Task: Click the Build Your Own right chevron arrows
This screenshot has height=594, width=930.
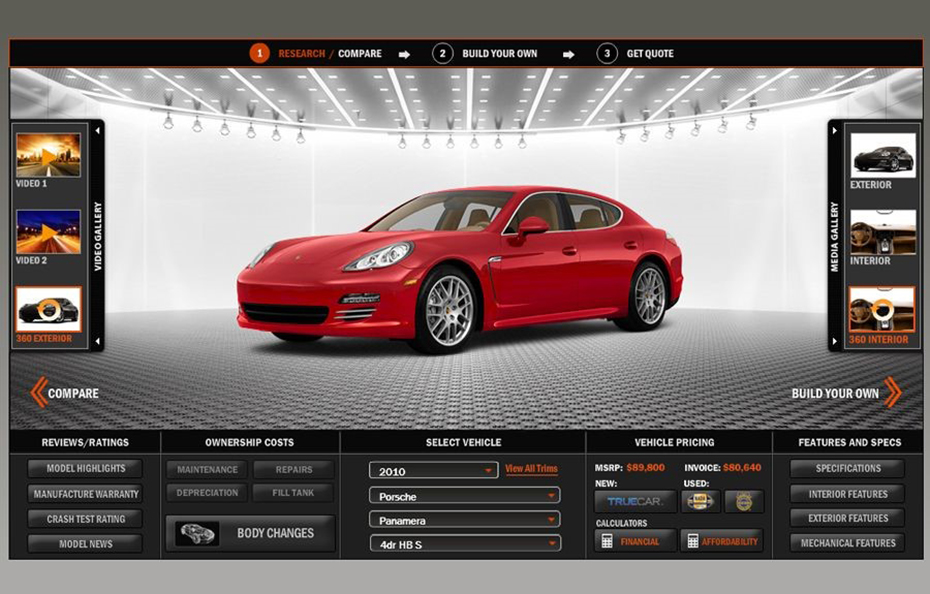Action: (x=893, y=393)
